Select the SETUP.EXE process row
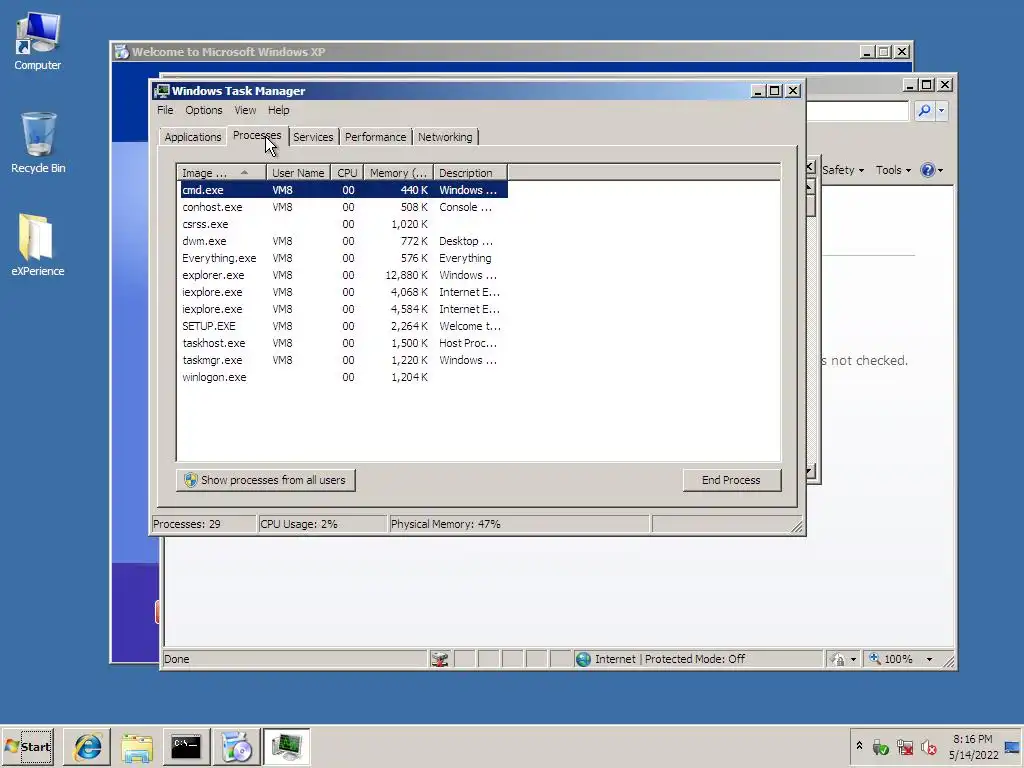The width and height of the screenshot is (1024, 768). coord(344,326)
